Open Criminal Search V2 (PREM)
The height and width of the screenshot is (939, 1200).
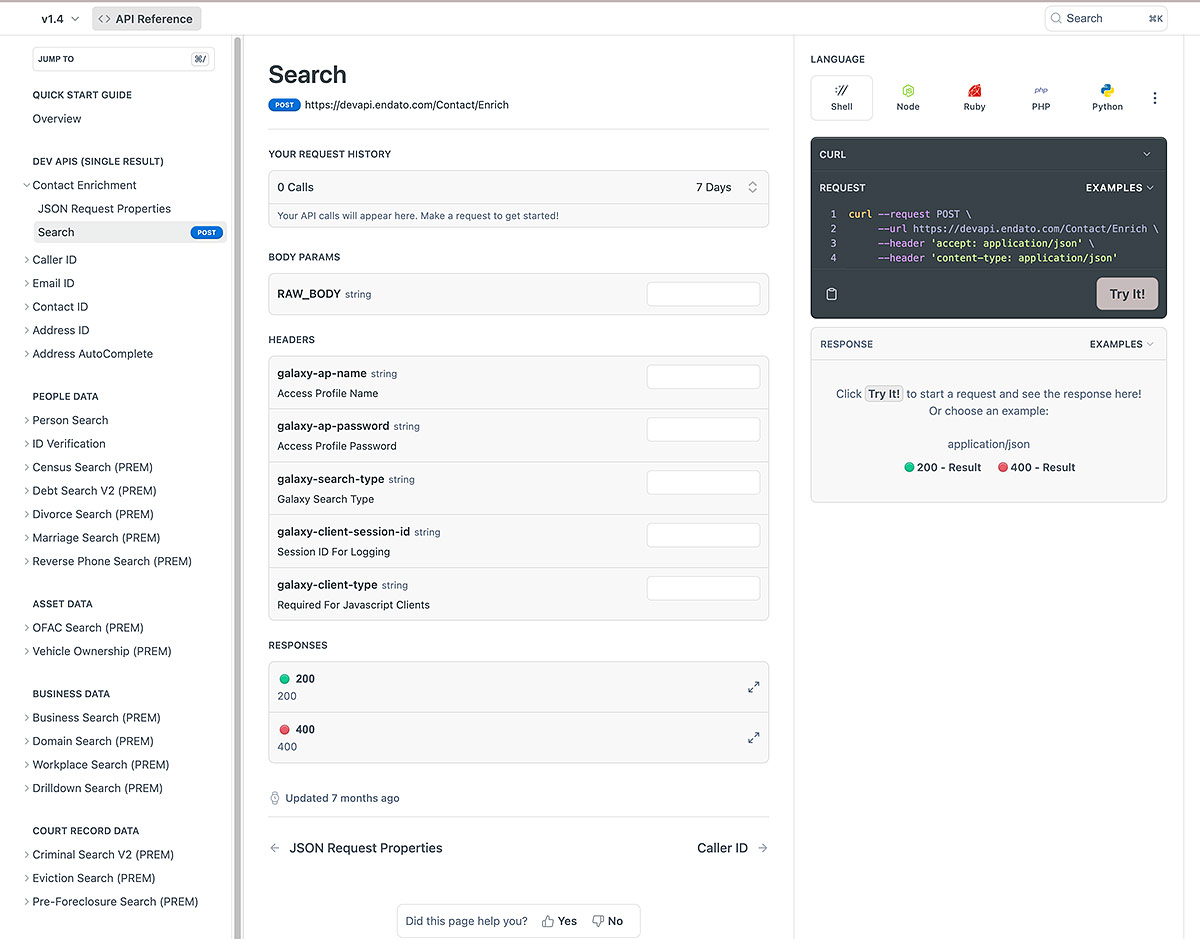[x=103, y=855]
